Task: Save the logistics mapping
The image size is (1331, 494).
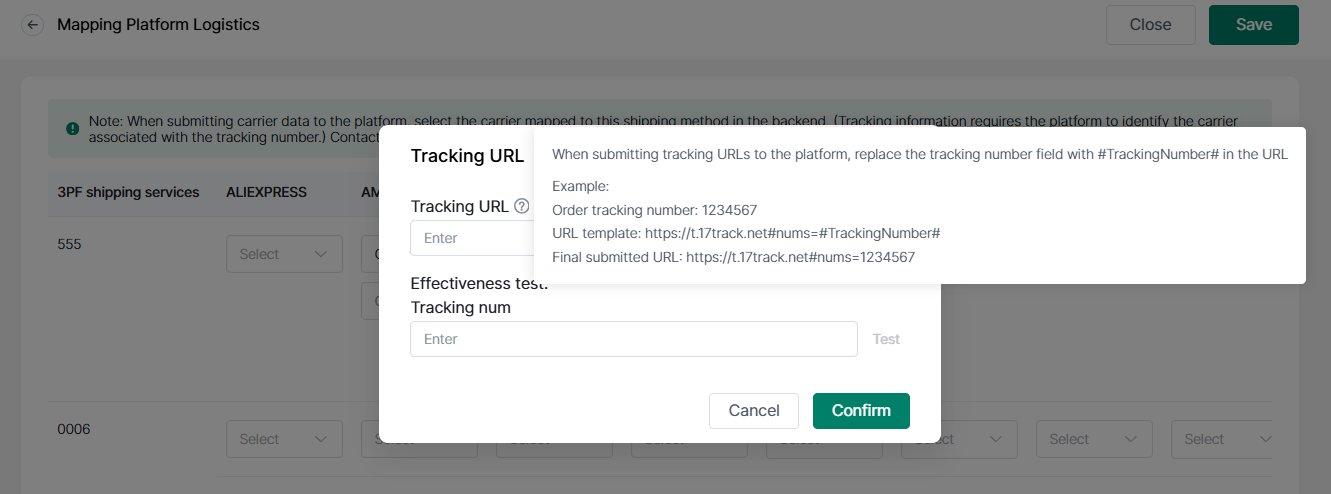Action: [1253, 25]
